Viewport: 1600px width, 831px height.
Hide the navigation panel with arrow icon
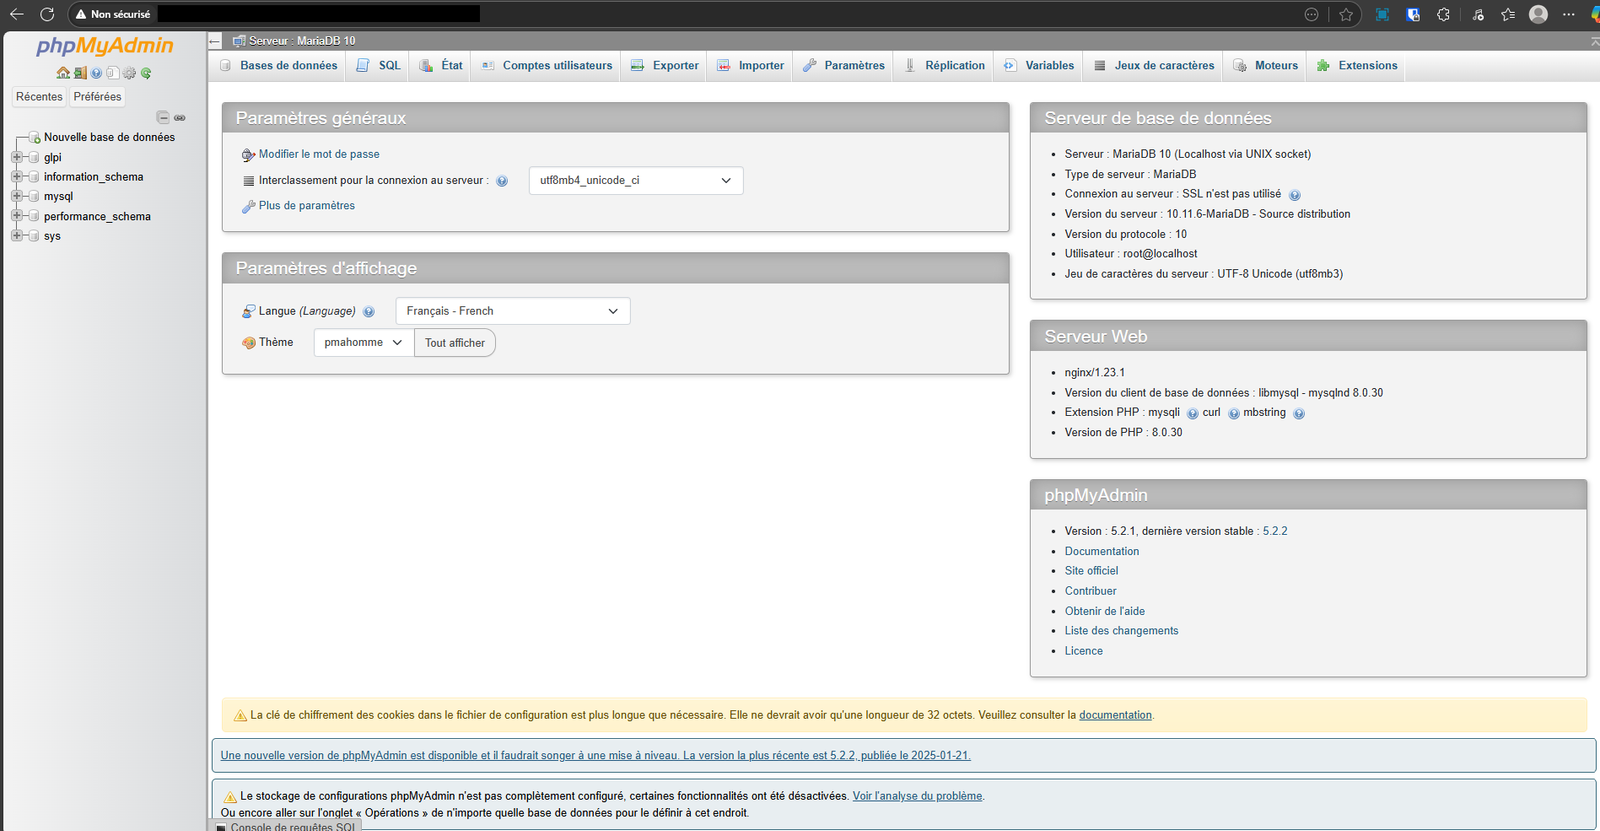click(x=215, y=41)
